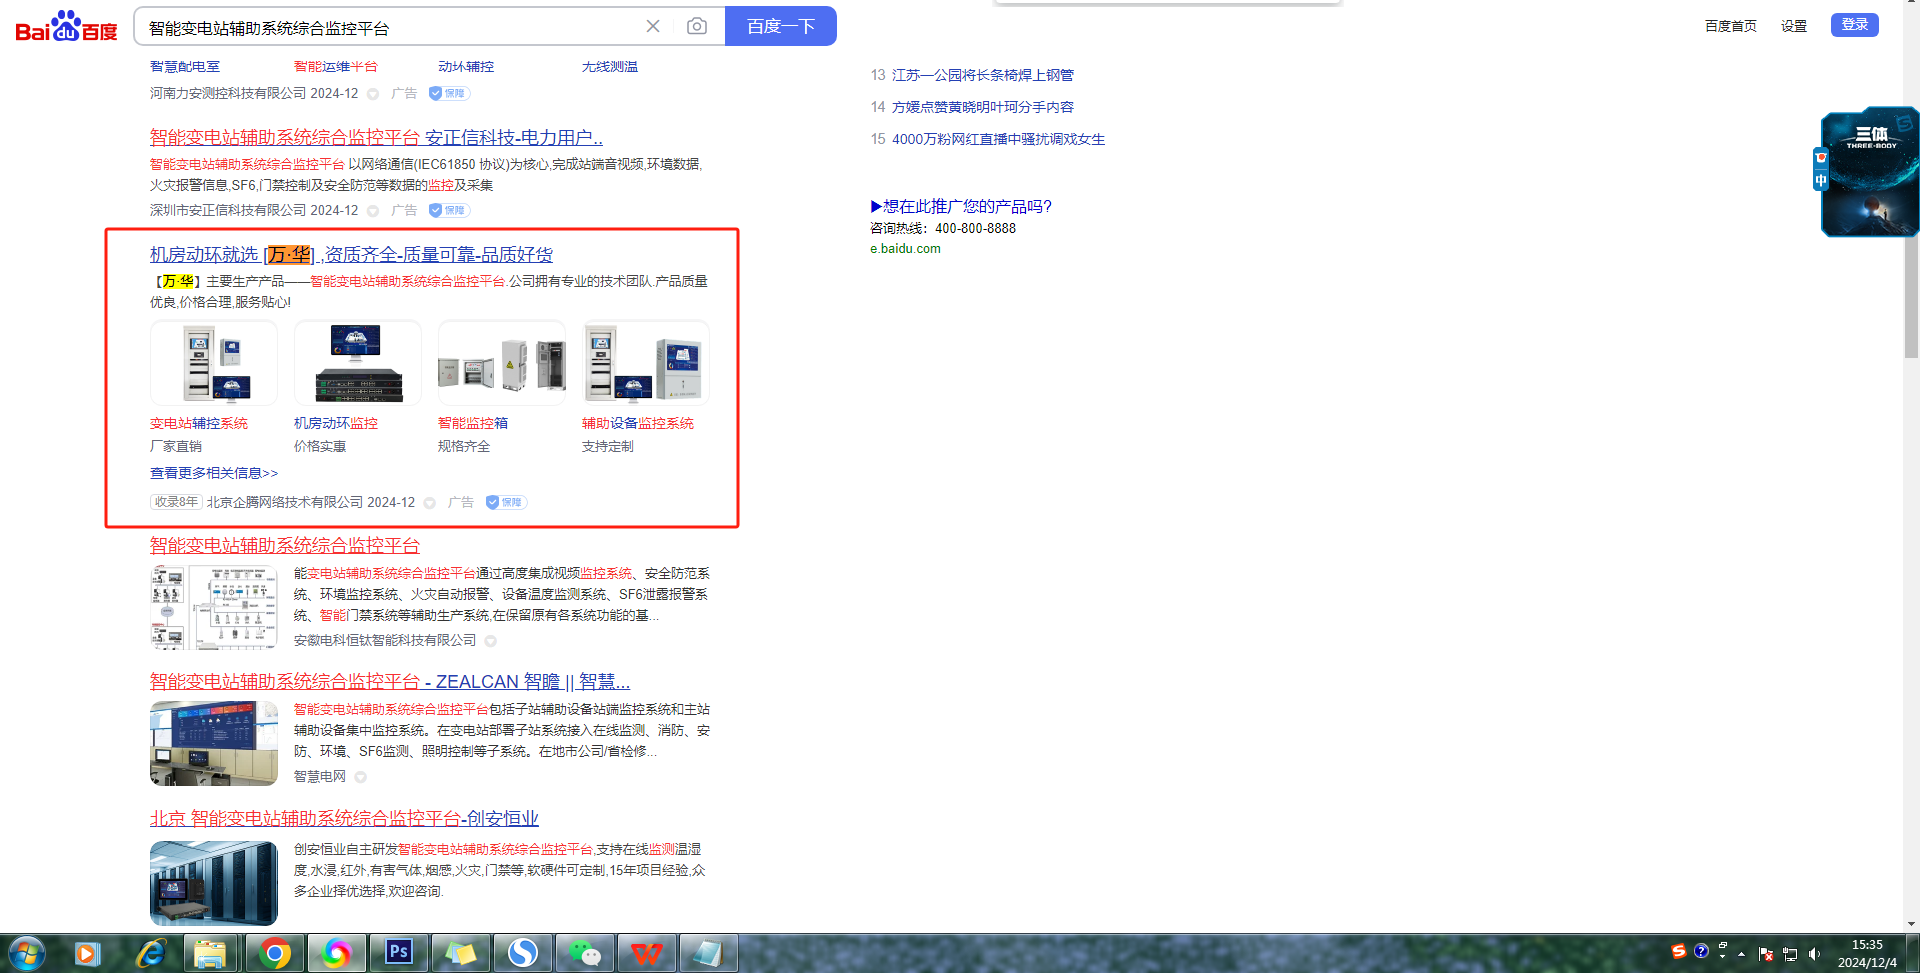1920x973 pixels.
Task: Open Notepad from the taskbar
Action: [708, 954]
